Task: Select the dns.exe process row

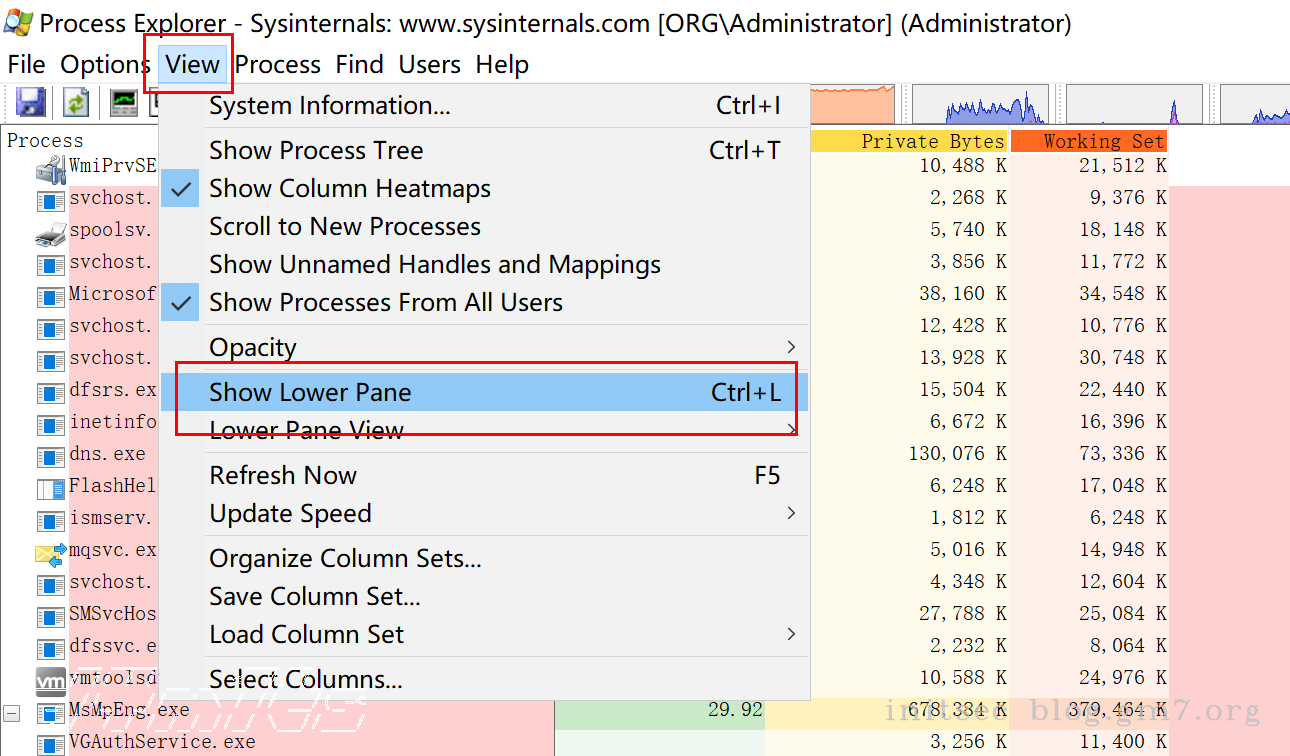Action: tap(107, 454)
